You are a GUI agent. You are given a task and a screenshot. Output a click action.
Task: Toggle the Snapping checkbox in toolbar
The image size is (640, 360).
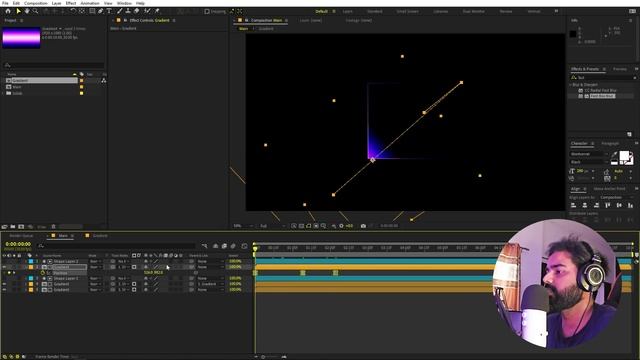pos(207,11)
